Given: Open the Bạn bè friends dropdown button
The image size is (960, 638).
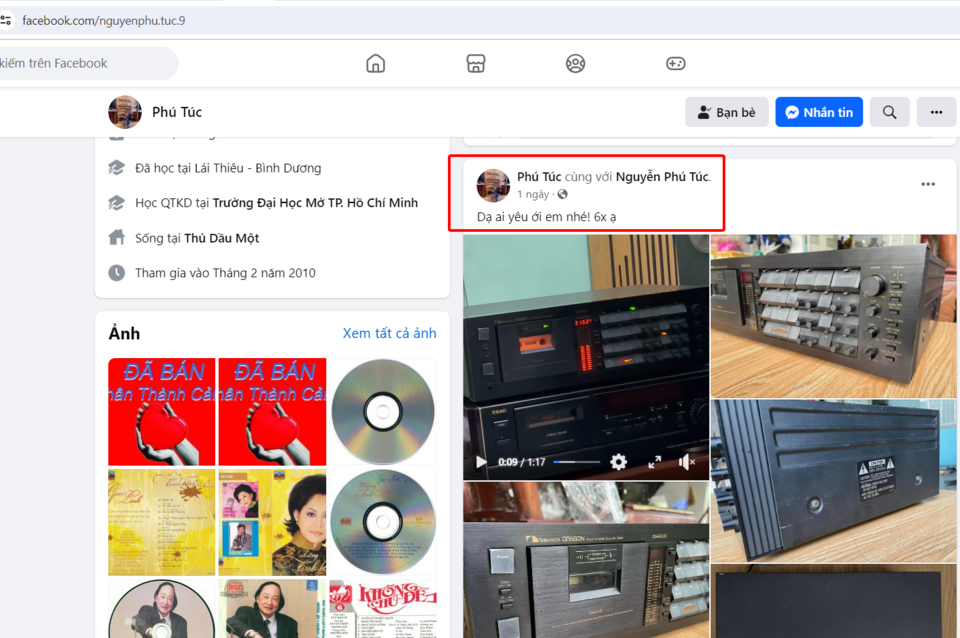Looking at the screenshot, I should [x=727, y=112].
